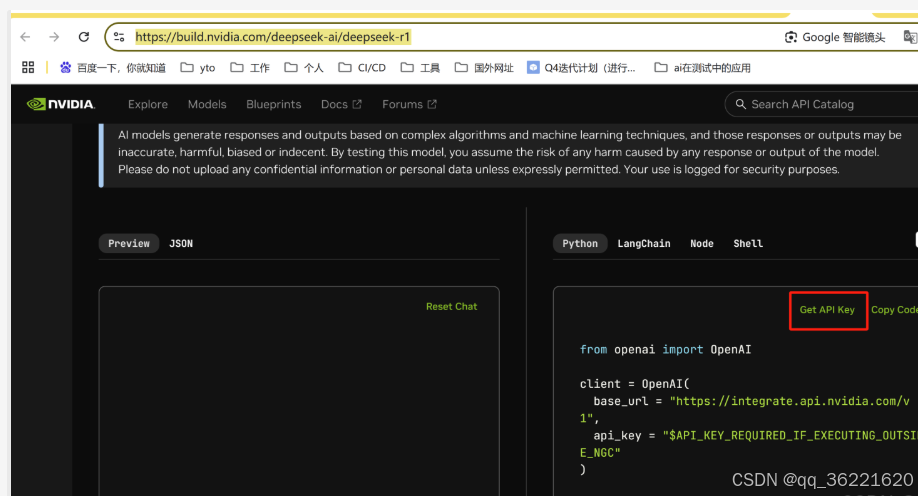This screenshot has width=918, height=496.
Task: Click the browser back arrow
Action: pyautogui.click(x=25, y=37)
